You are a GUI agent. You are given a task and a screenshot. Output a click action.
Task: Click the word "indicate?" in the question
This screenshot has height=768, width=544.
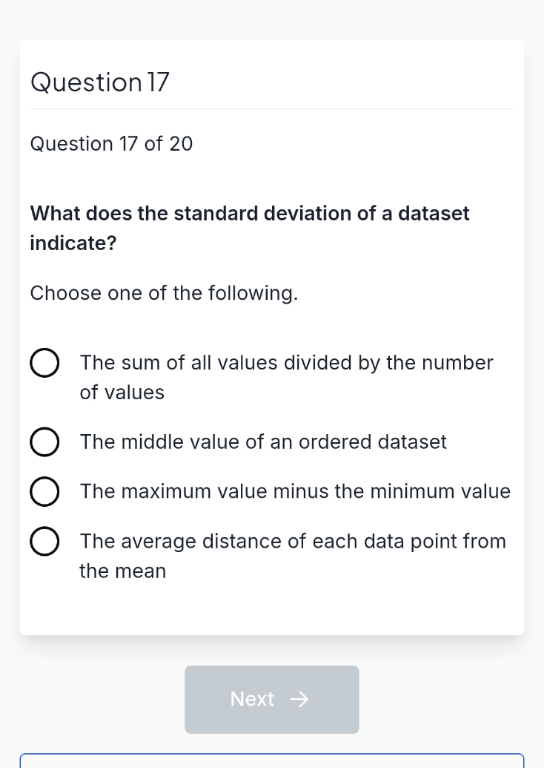point(73,243)
